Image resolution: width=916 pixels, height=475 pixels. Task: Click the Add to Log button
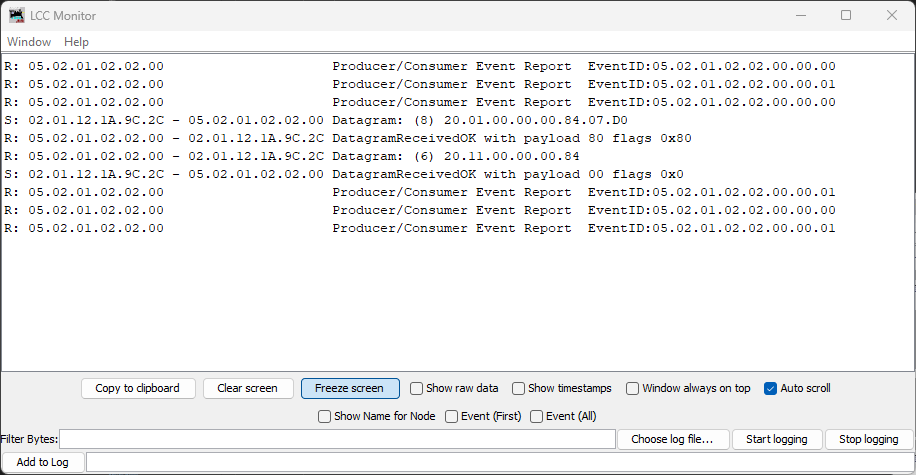43,462
